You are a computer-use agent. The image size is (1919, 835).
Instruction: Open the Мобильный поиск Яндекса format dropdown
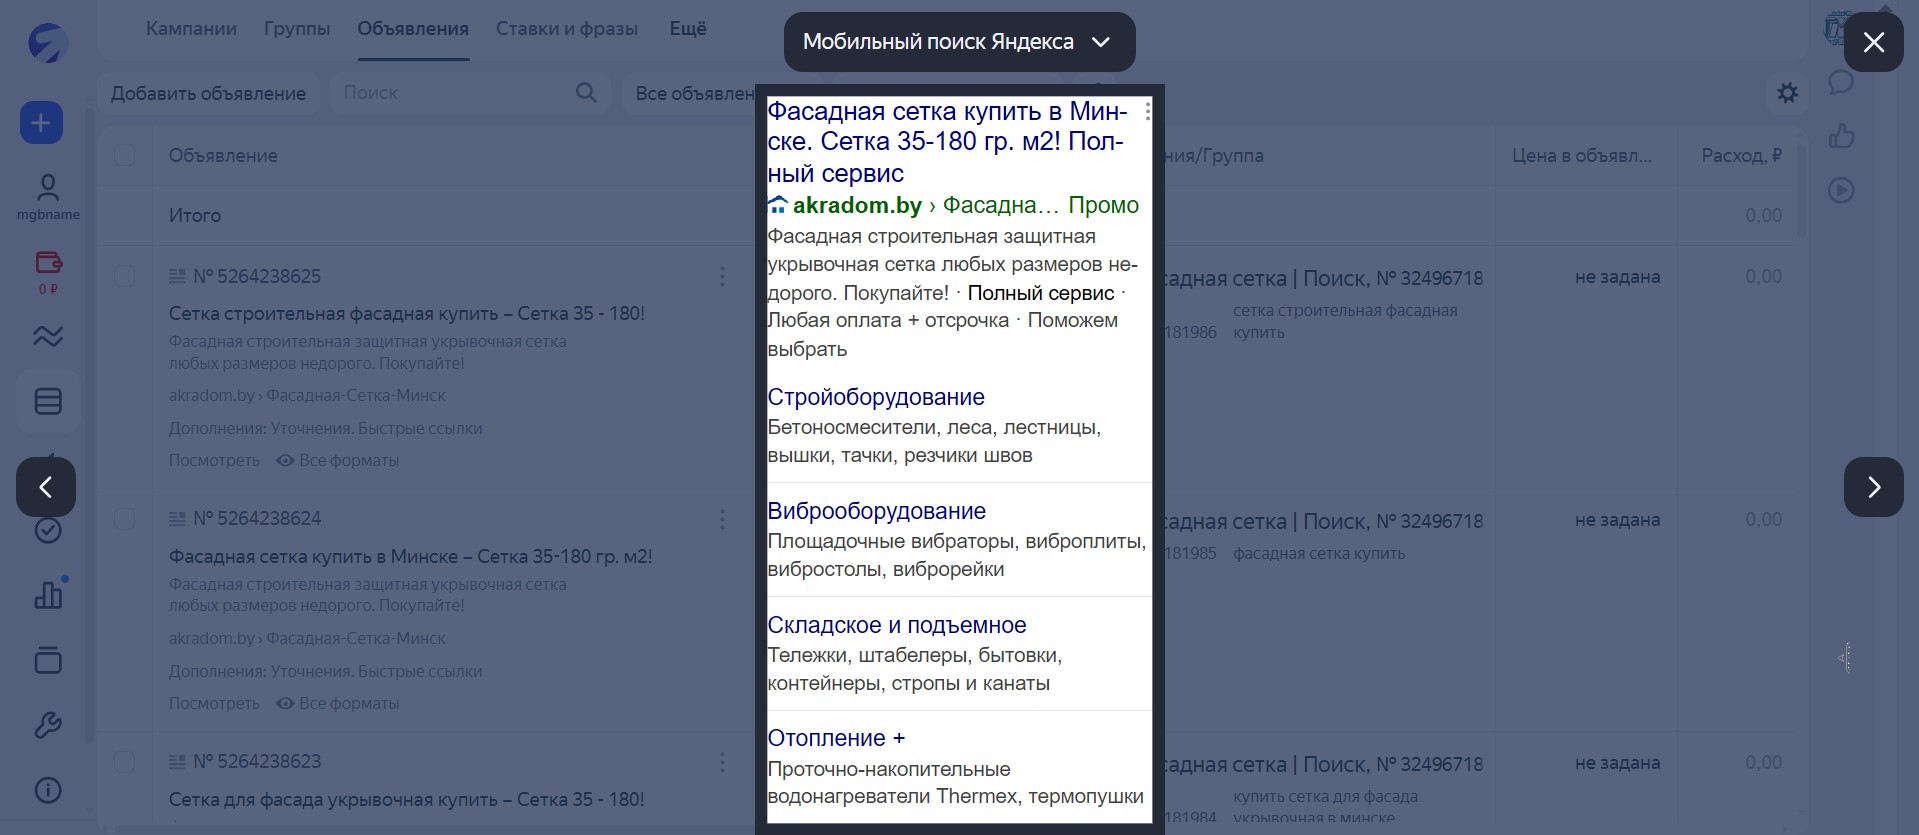(x=959, y=42)
